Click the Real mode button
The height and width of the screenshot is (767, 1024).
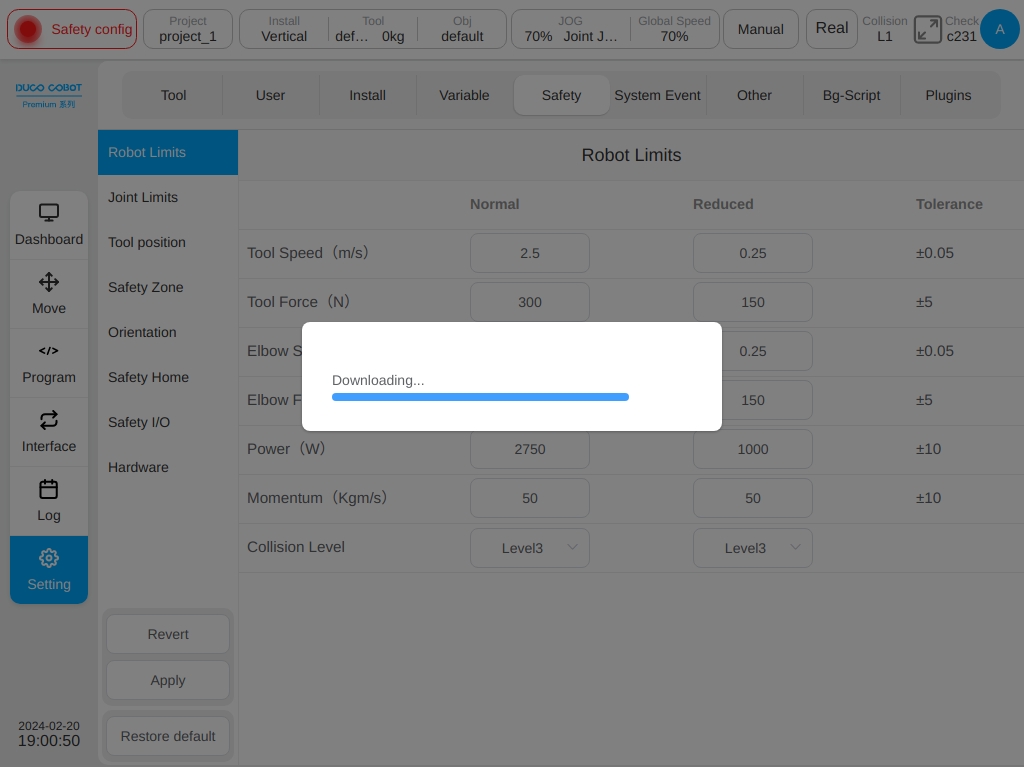click(831, 29)
